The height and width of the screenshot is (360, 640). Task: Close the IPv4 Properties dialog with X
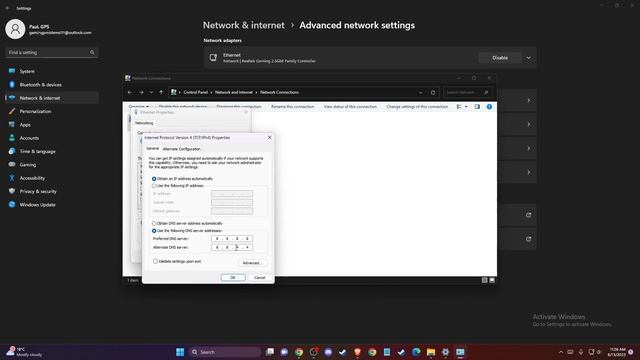[269, 138]
